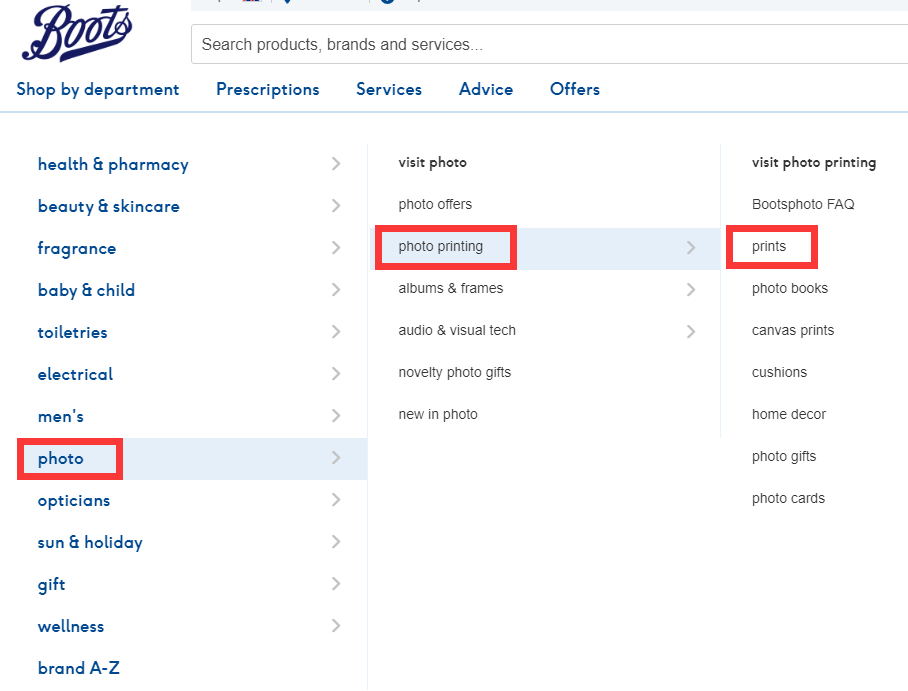The height and width of the screenshot is (691, 908).
Task: Select the Services navigation item
Action: tap(389, 89)
